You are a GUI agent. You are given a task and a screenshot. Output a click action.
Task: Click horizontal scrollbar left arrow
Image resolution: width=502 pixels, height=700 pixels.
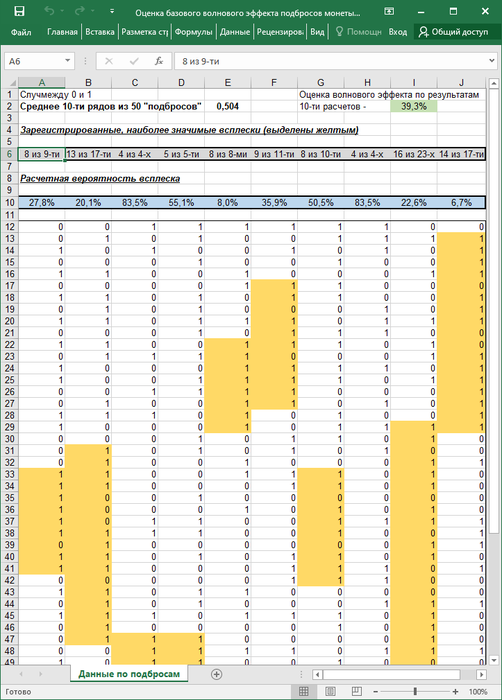(x=317, y=674)
